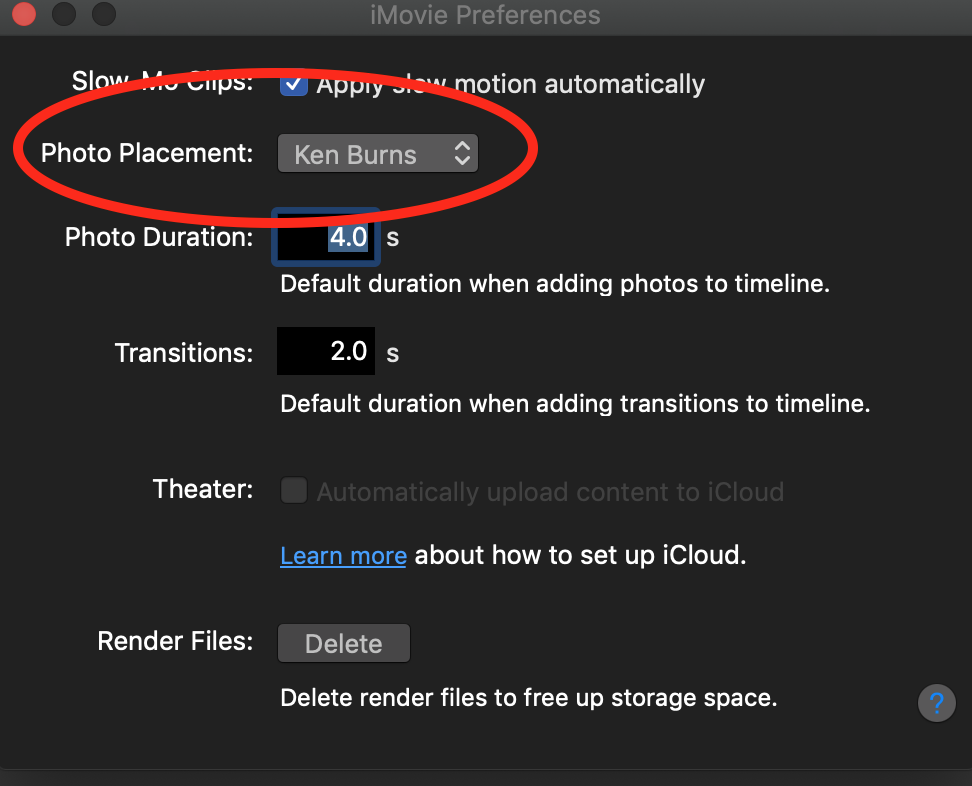Viewport: 972px width, 786px height.
Task: Click 'Delete render files to free up storage space.'
Action: [x=529, y=698]
